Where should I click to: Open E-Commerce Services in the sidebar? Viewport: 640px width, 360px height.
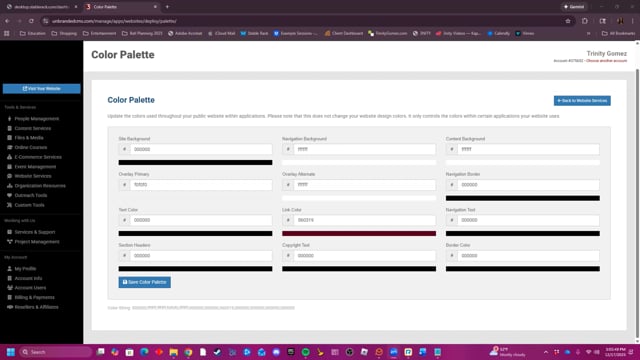coord(38,157)
